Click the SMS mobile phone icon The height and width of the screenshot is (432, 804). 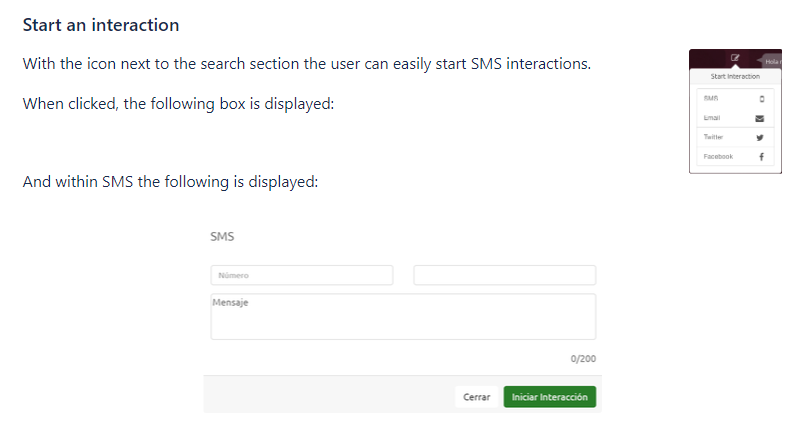point(760,99)
